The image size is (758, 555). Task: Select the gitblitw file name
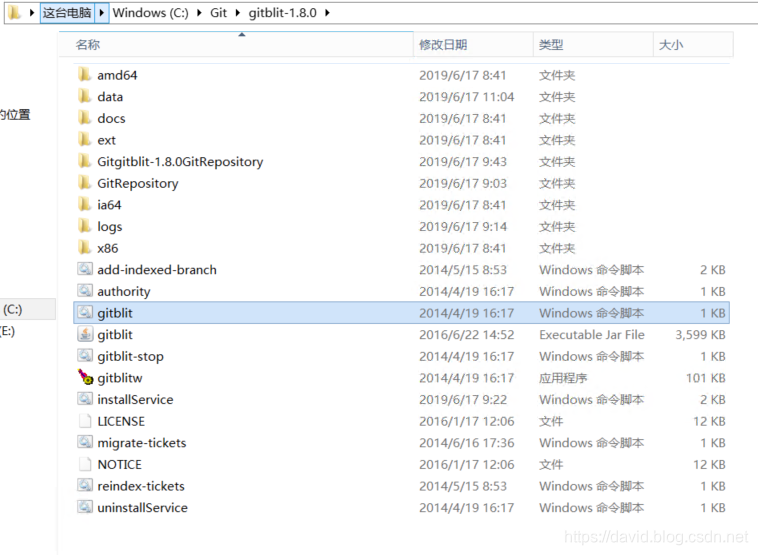point(119,378)
